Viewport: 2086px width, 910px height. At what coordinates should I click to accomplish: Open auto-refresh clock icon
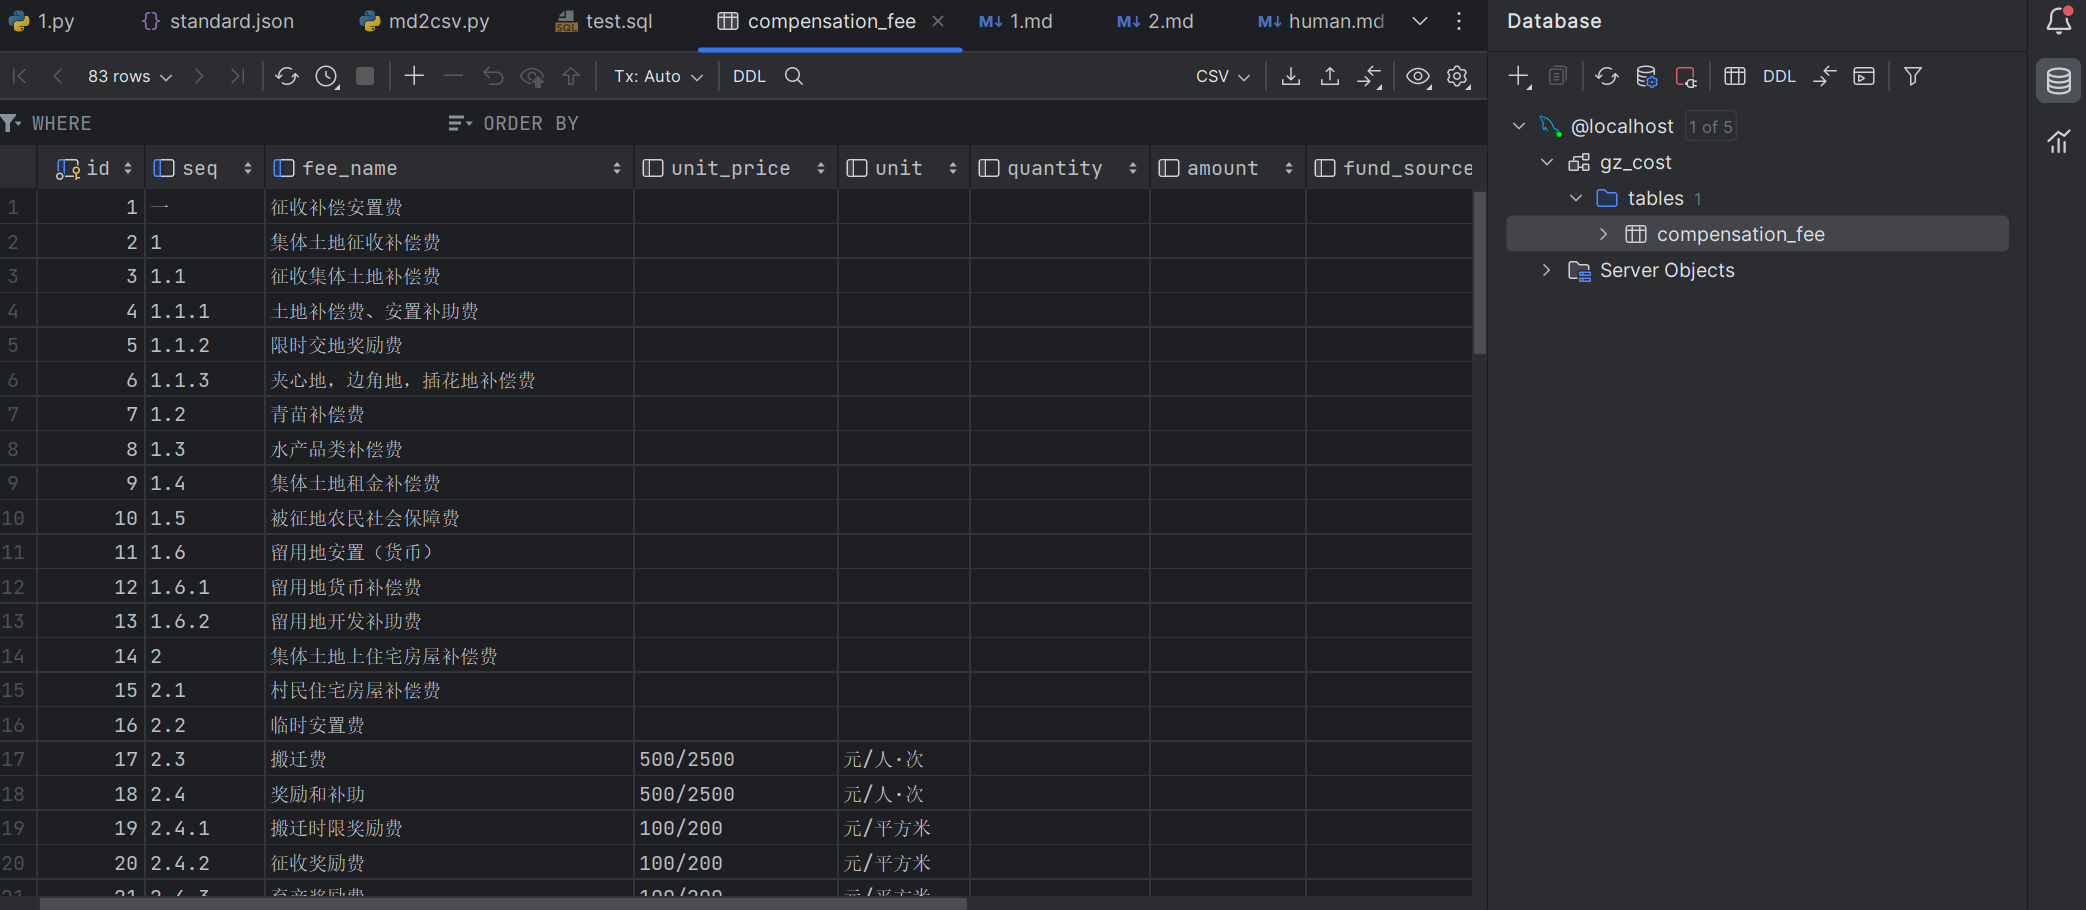(327, 76)
